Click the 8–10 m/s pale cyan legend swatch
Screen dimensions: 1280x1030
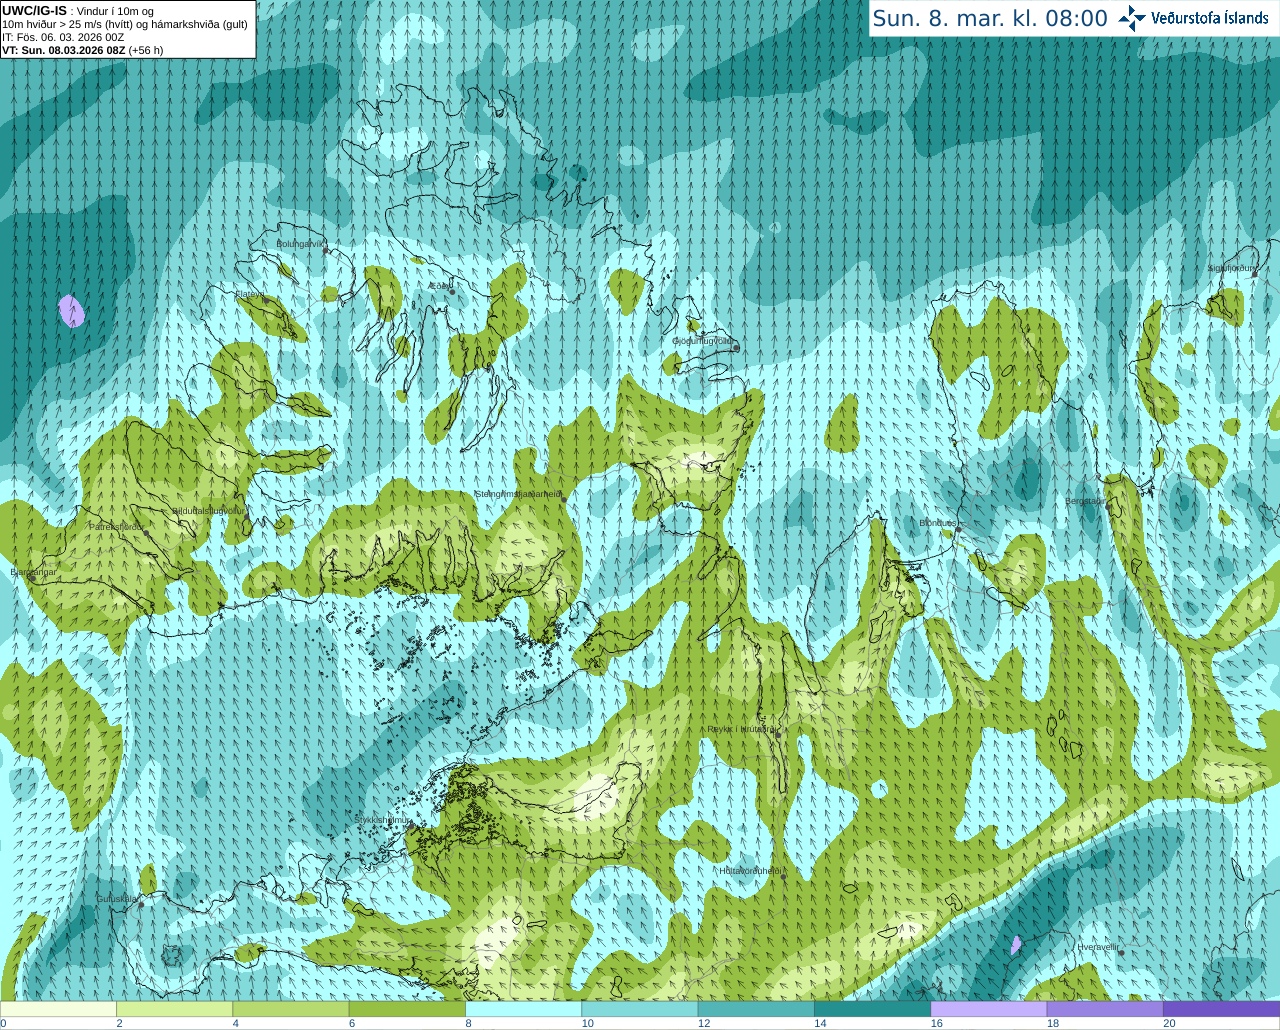click(x=523, y=1009)
